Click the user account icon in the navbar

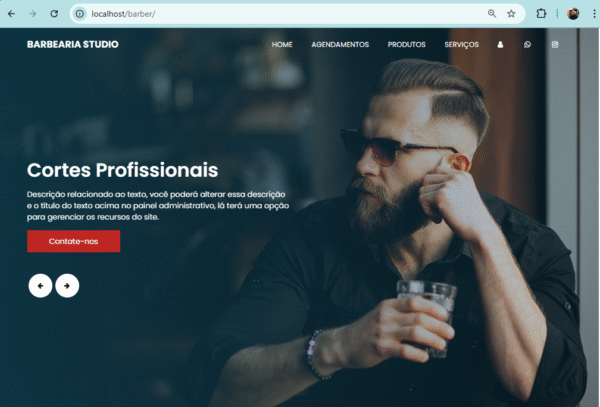(x=500, y=45)
